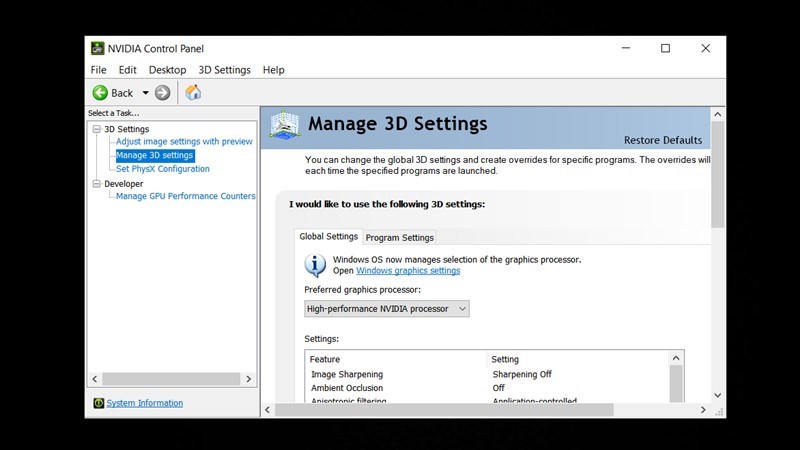
Task: Close the NVIDIA Control Panel window
Action: point(706,48)
